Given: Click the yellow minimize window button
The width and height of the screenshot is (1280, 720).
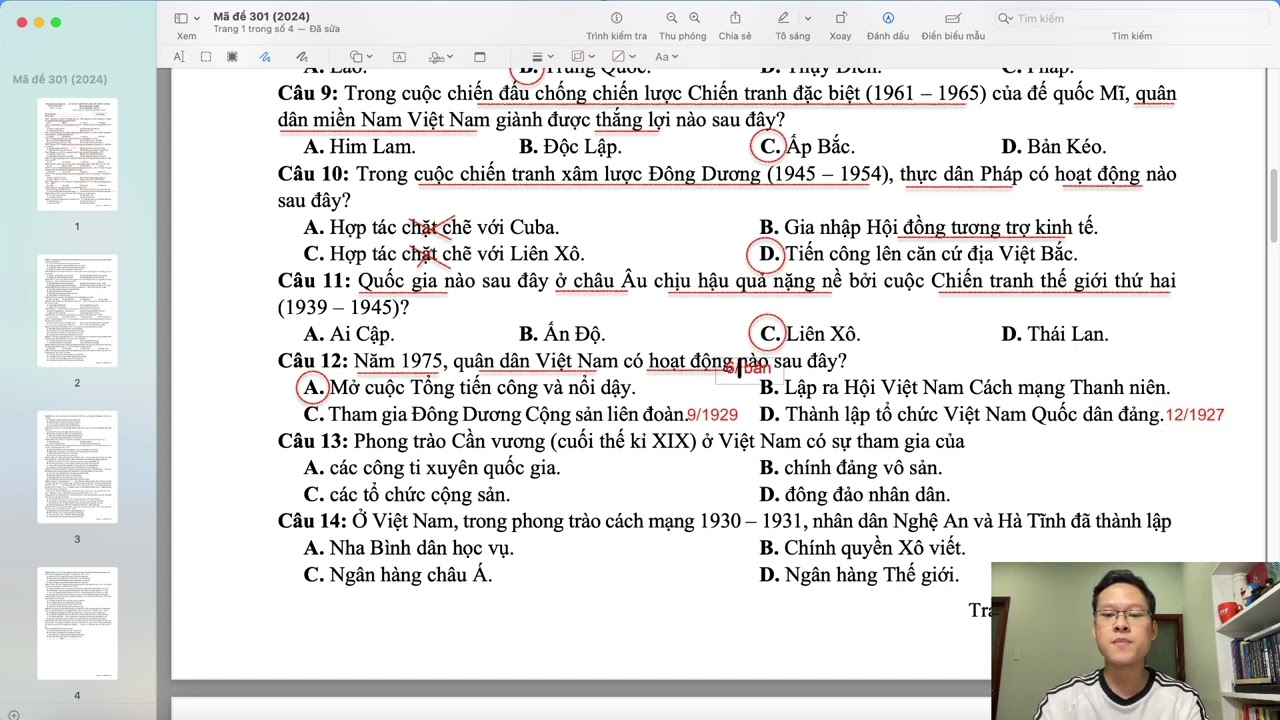Looking at the screenshot, I should tap(38, 22).
